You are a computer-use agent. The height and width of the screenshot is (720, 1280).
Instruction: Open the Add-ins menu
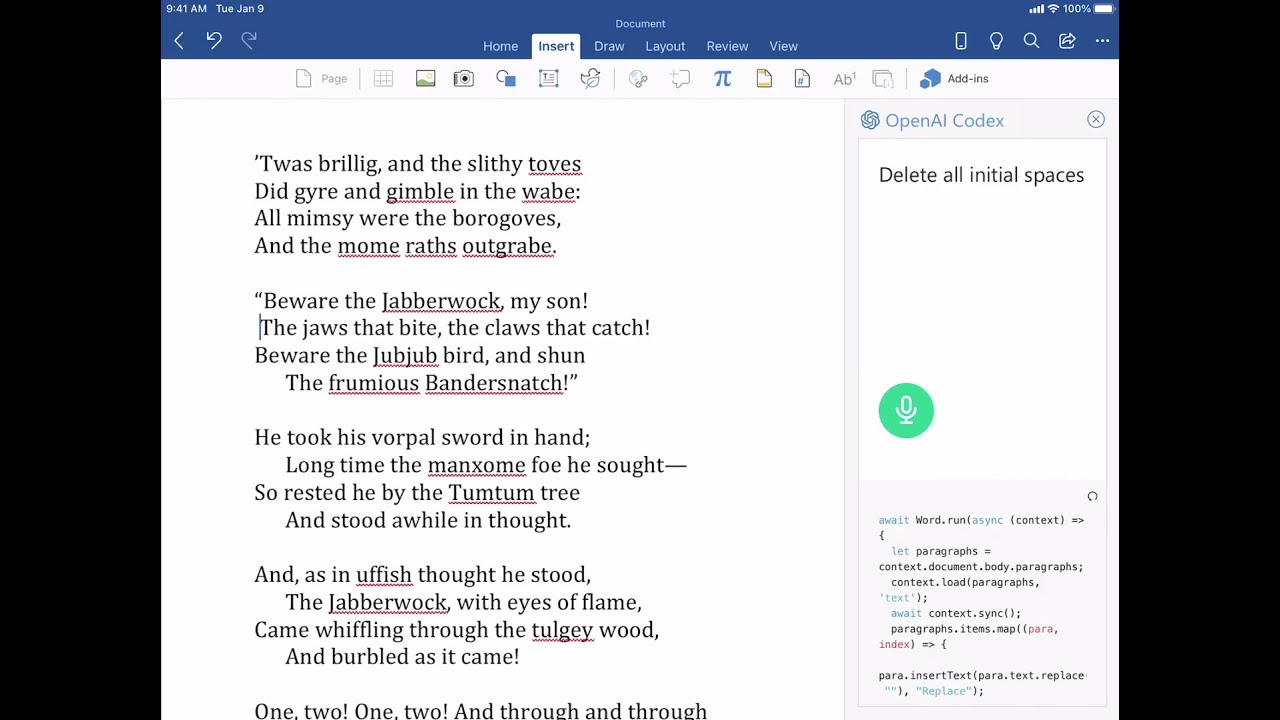coord(954,79)
